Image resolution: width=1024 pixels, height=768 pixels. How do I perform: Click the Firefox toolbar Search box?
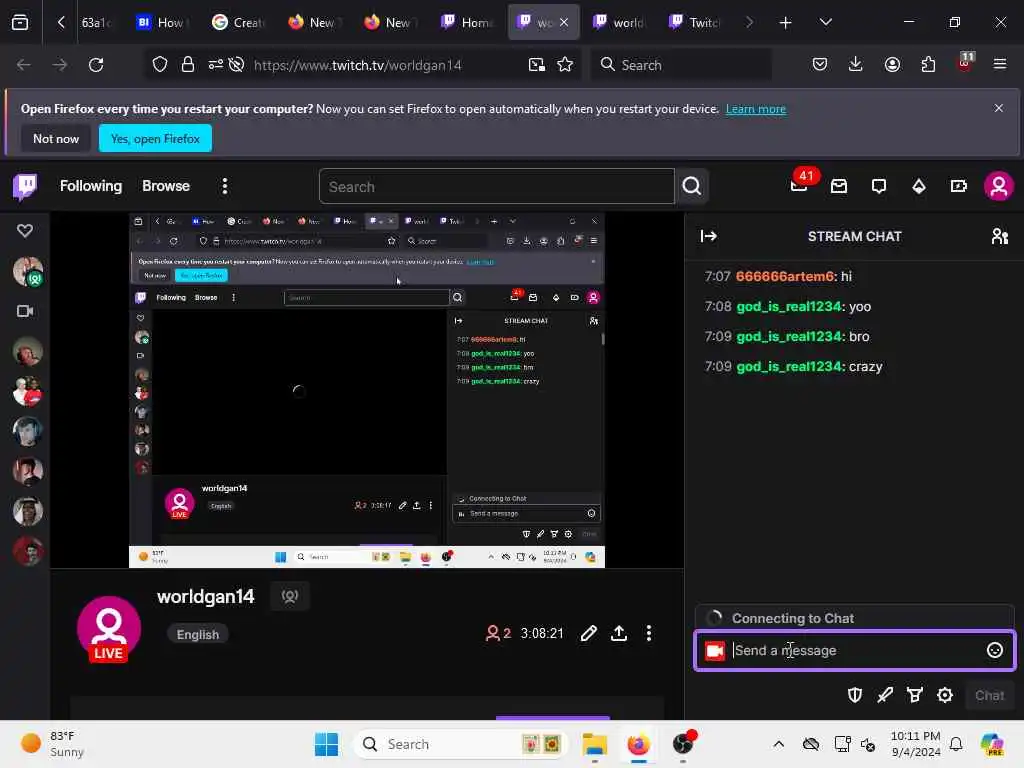[682, 65]
